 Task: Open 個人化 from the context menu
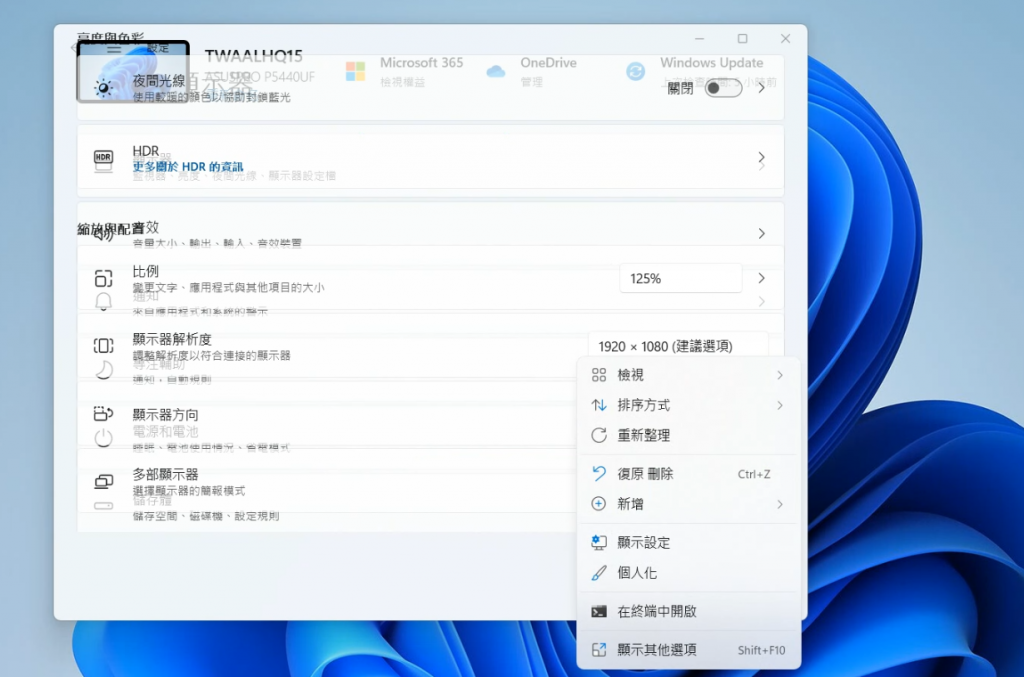click(x=688, y=573)
